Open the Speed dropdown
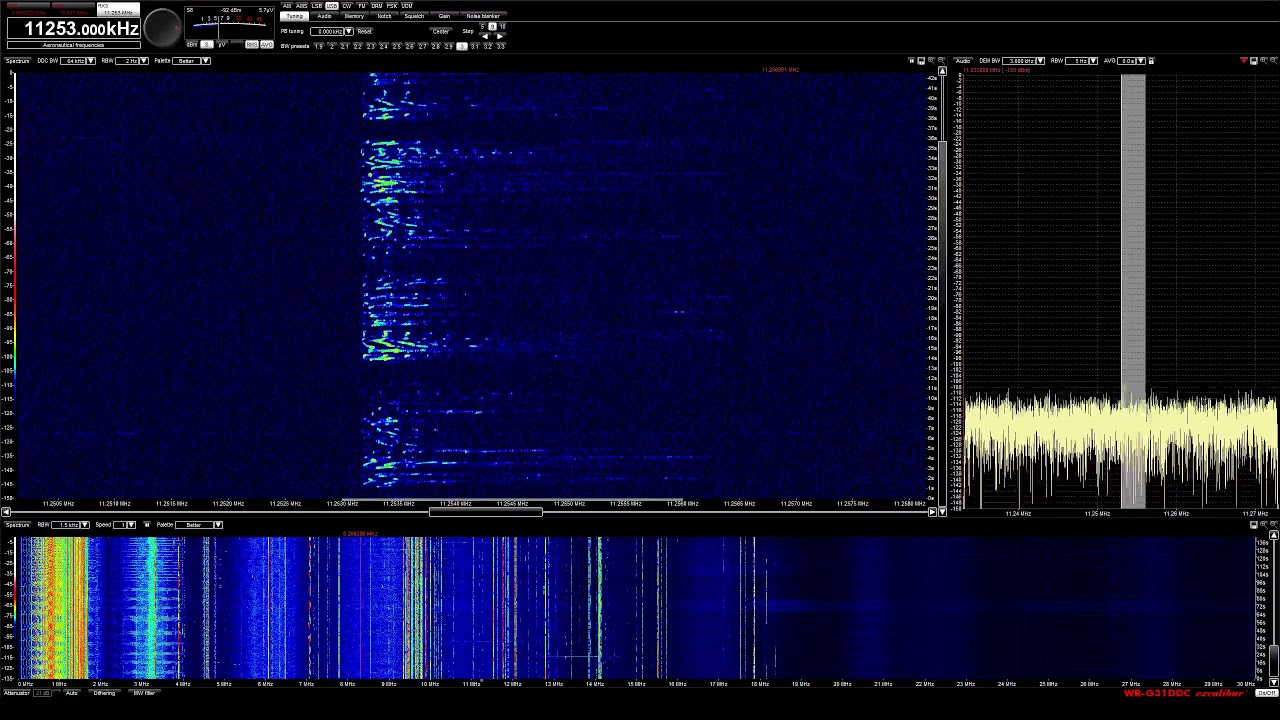The image size is (1280, 720). coord(131,525)
